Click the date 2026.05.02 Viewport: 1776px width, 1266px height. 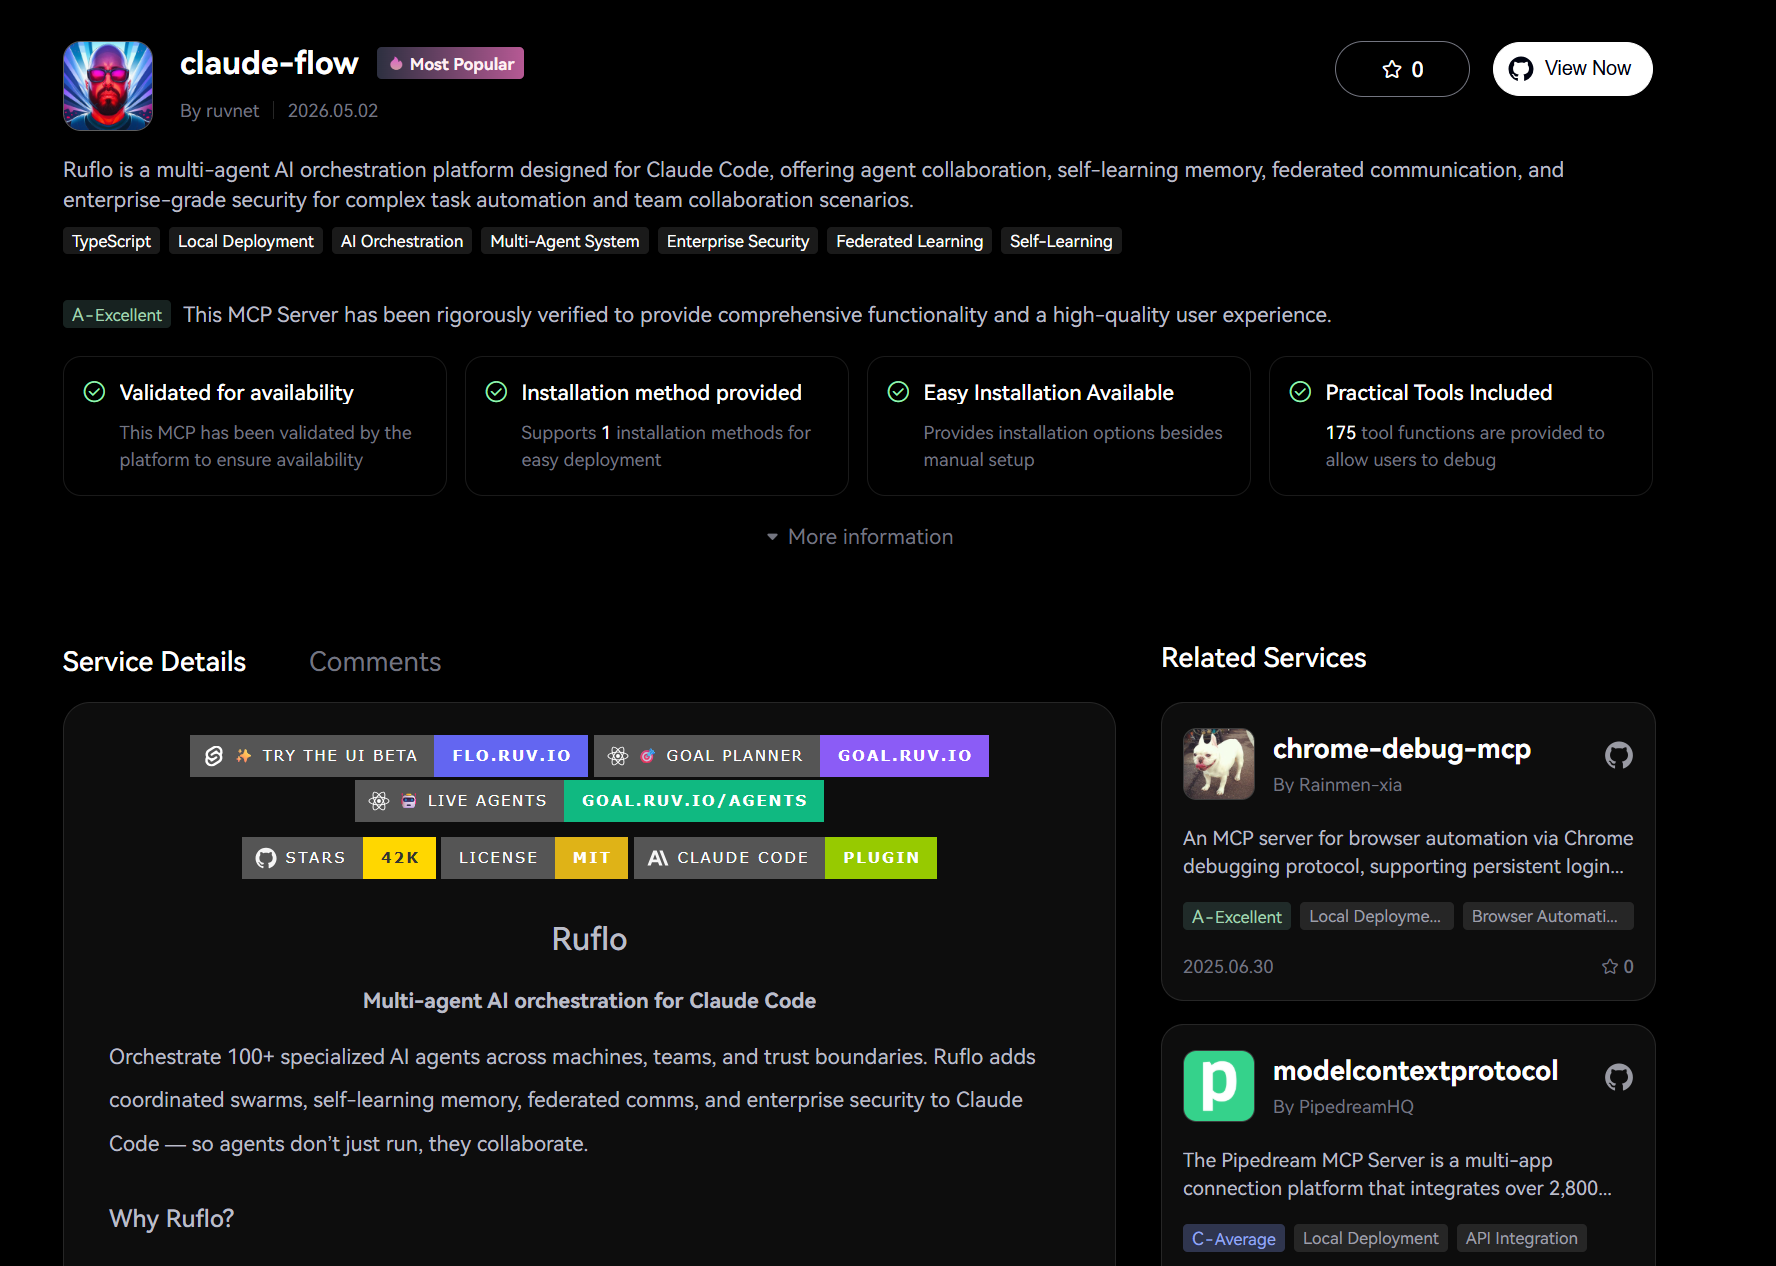coord(333,111)
